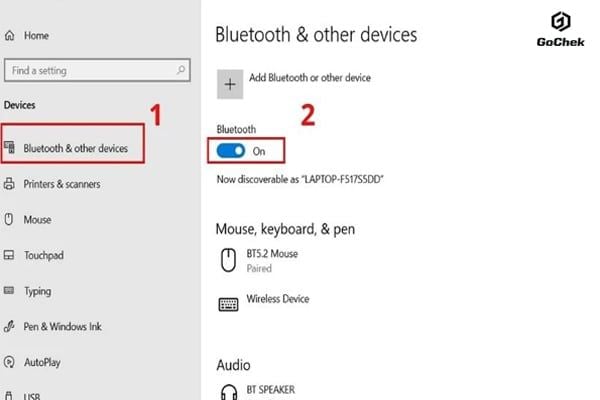
Task: Click Add Bluetooth or other device
Action: click(310, 78)
